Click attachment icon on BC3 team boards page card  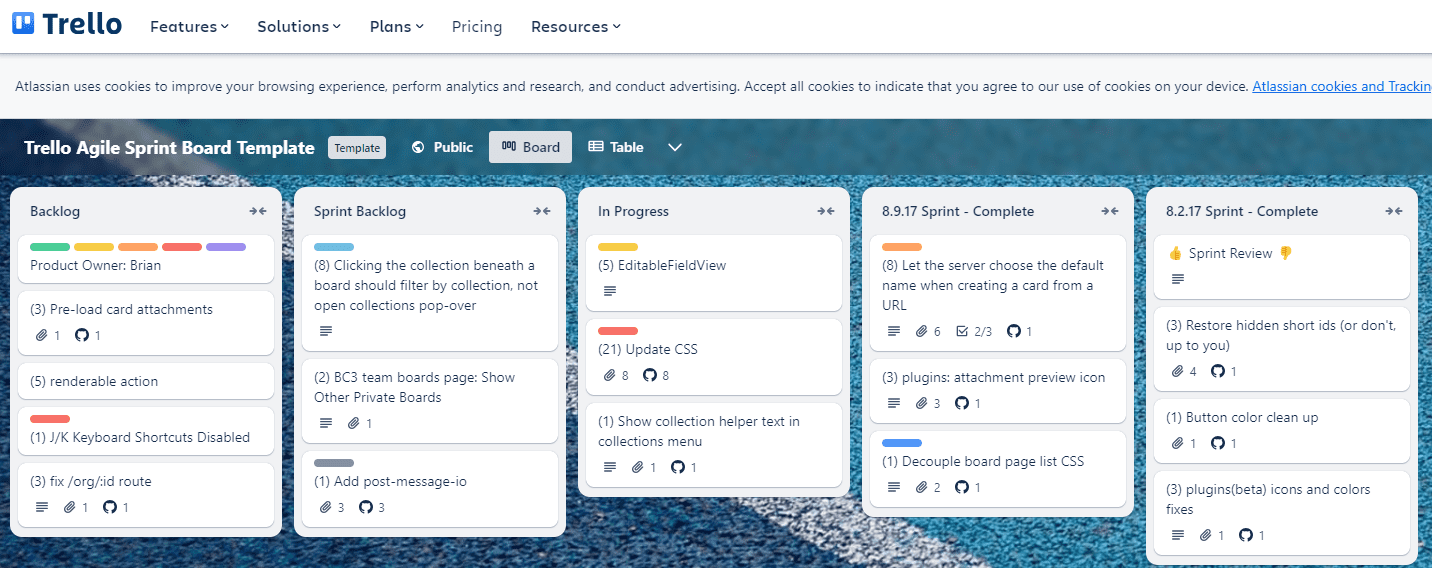pyautogui.click(x=354, y=423)
